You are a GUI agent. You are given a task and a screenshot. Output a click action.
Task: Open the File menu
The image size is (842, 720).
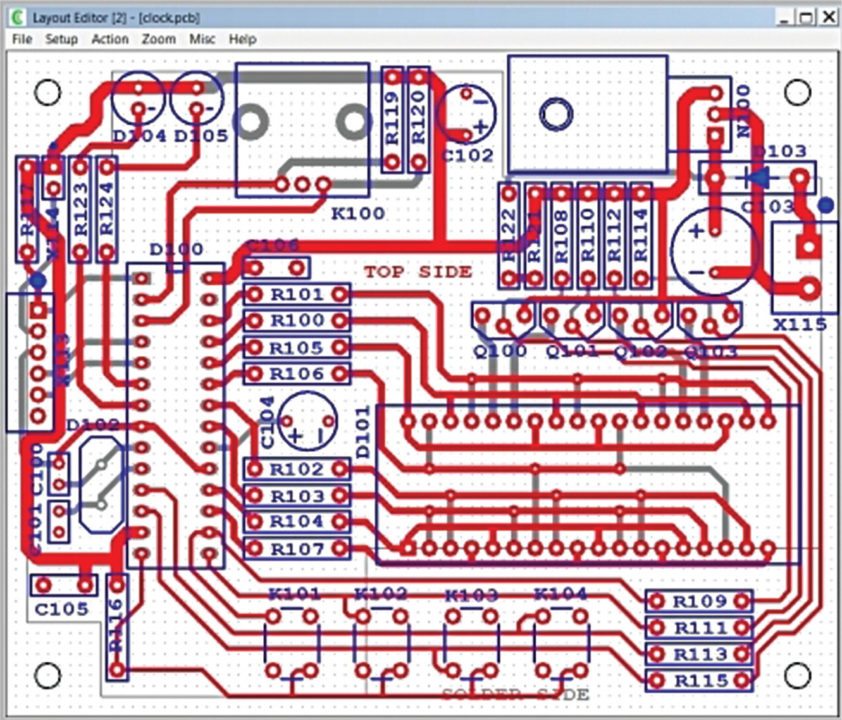tap(22, 39)
